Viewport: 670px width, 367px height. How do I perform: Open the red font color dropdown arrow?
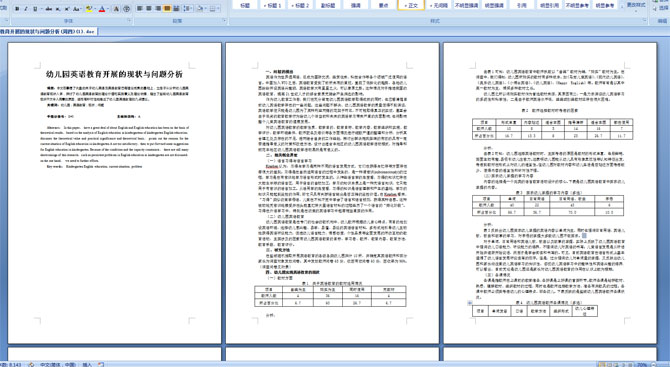tap(108, 9)
